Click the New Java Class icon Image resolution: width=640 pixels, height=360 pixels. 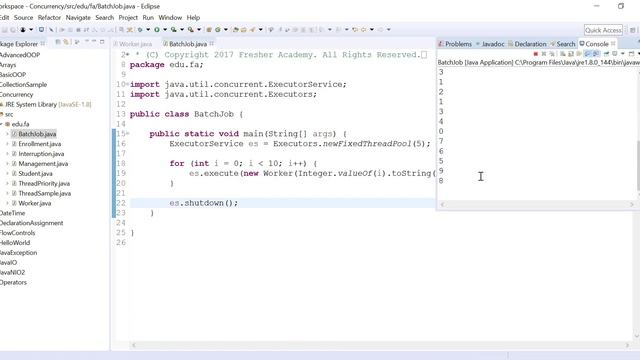click(218, 29)
